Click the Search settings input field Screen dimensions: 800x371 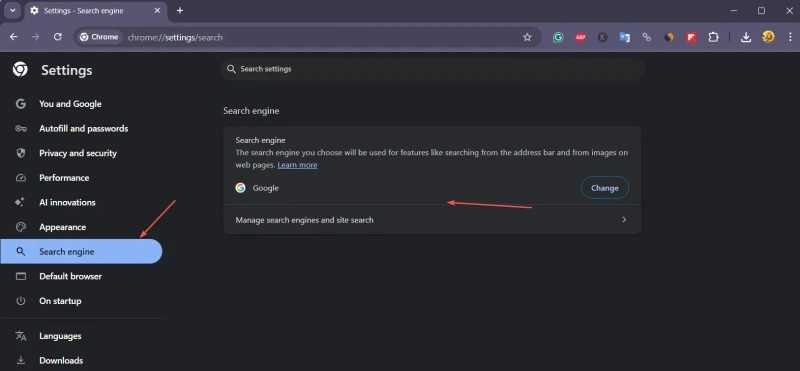(x=432, y=69)
